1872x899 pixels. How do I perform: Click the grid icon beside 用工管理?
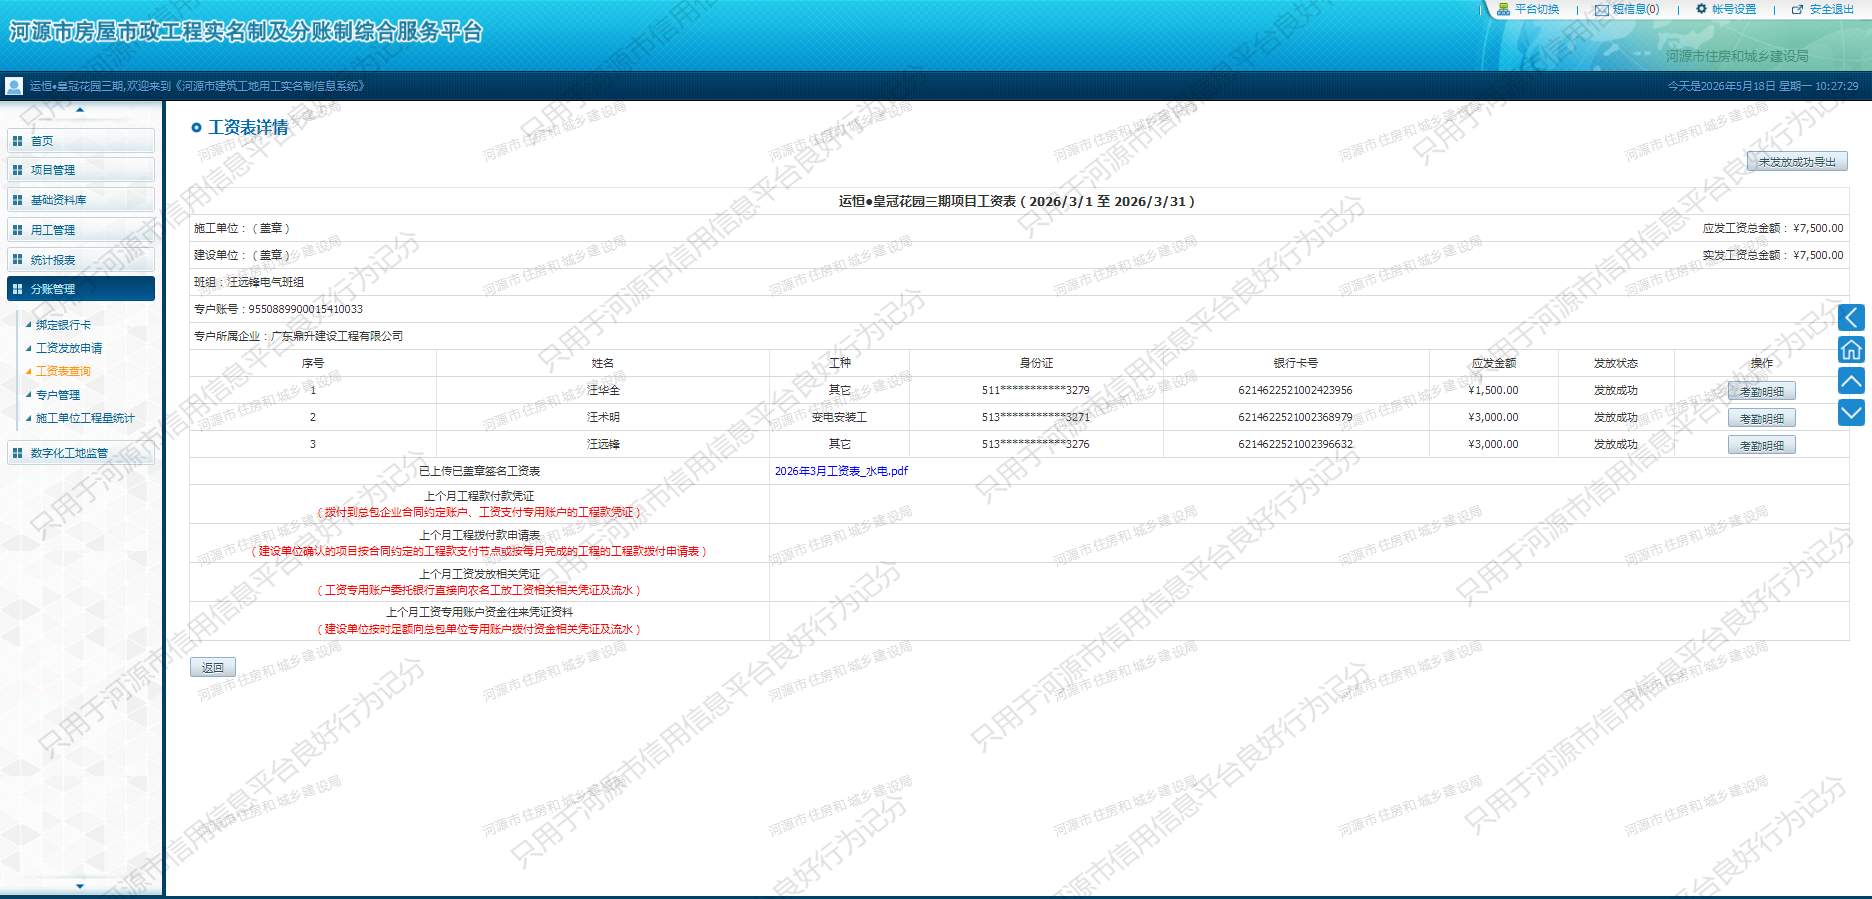(17, 230)
